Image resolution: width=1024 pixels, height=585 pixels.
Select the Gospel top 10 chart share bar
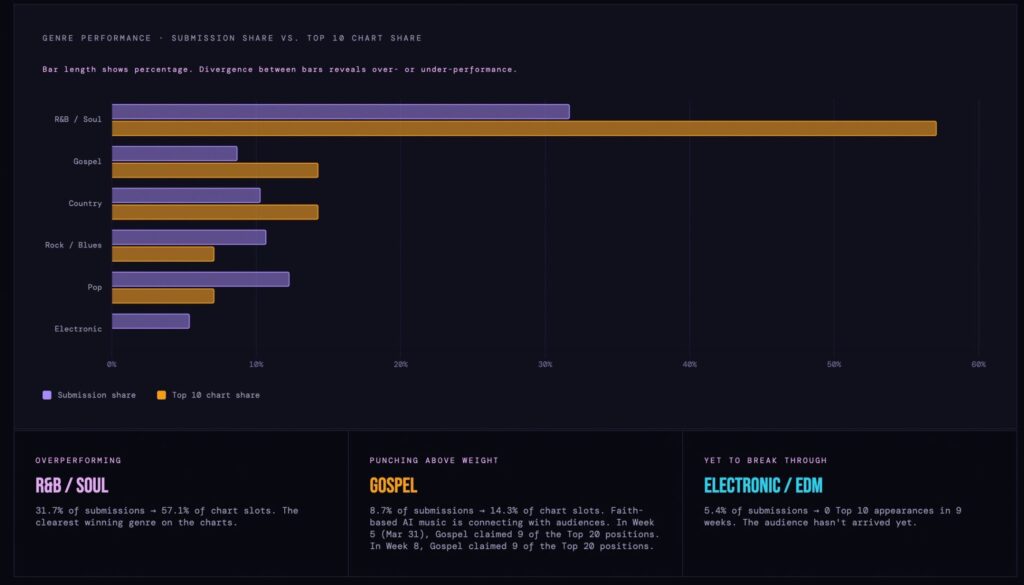215,170
